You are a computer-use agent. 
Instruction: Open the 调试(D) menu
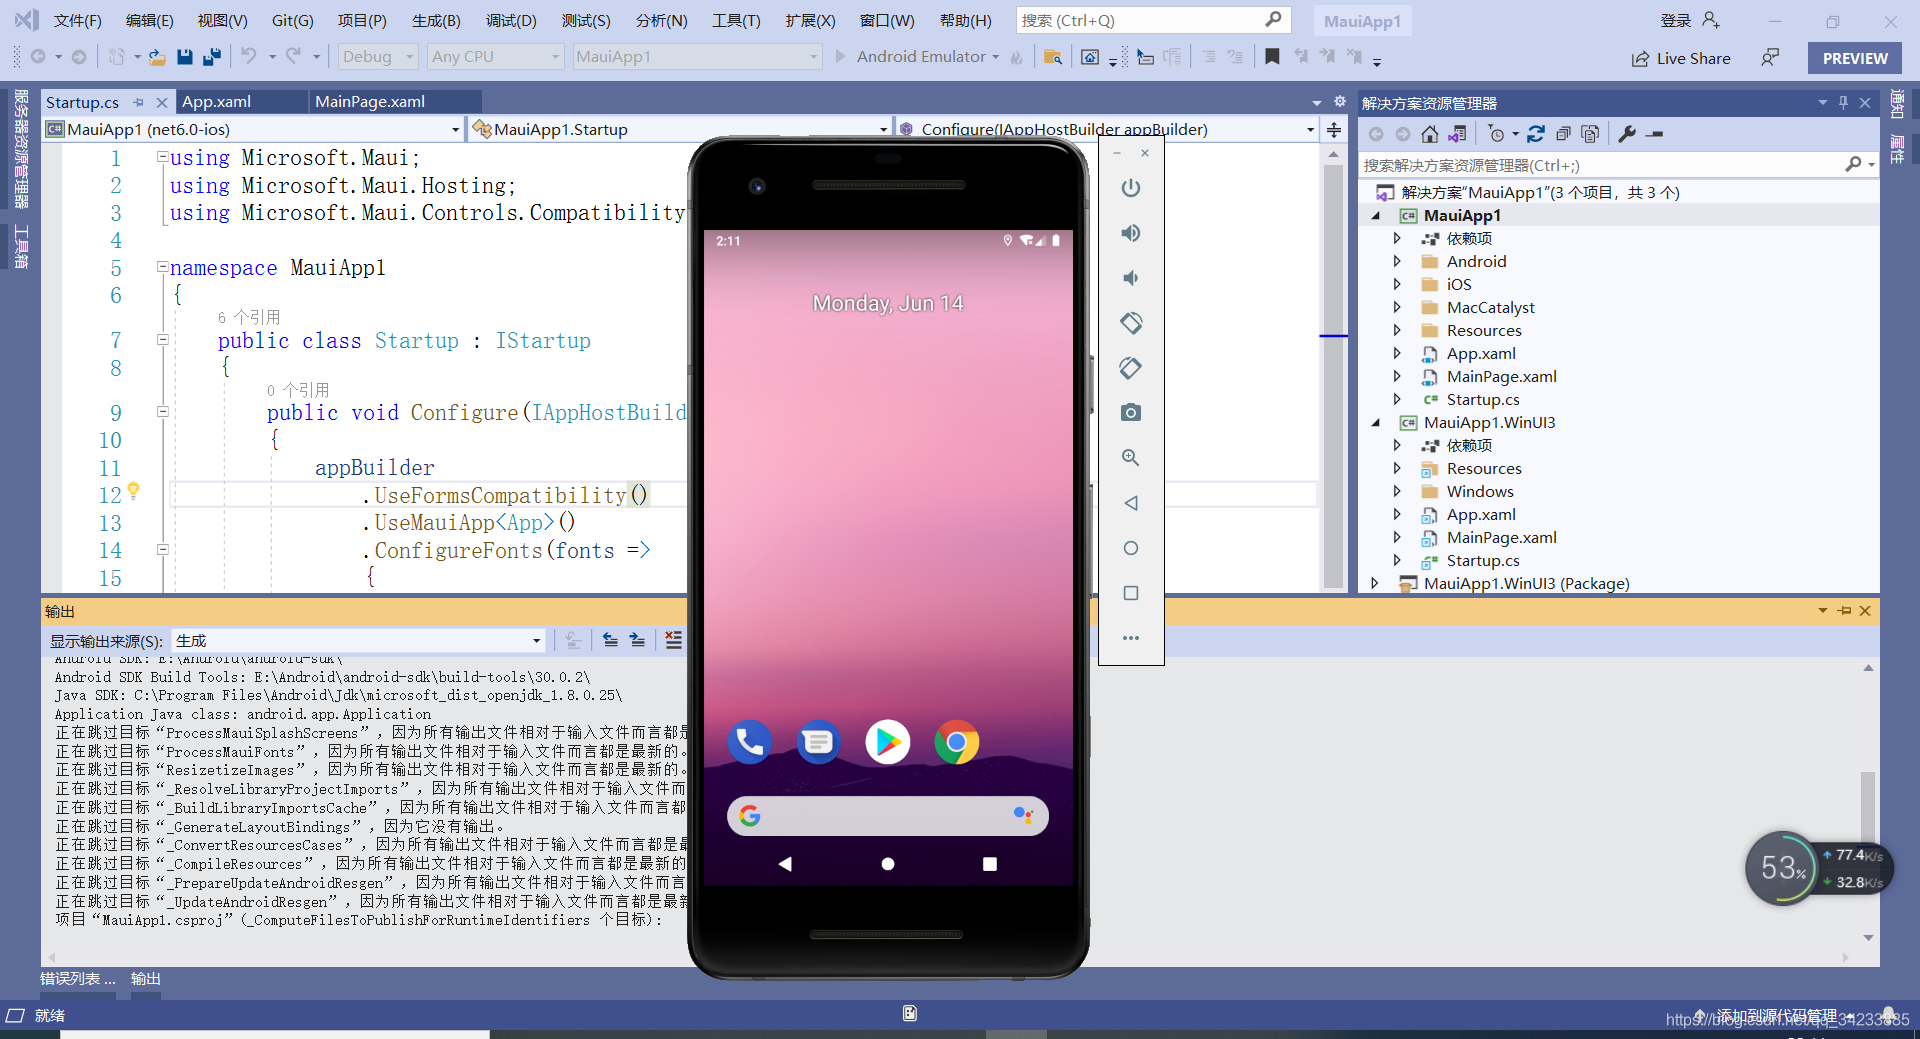[x=511, y=20]
